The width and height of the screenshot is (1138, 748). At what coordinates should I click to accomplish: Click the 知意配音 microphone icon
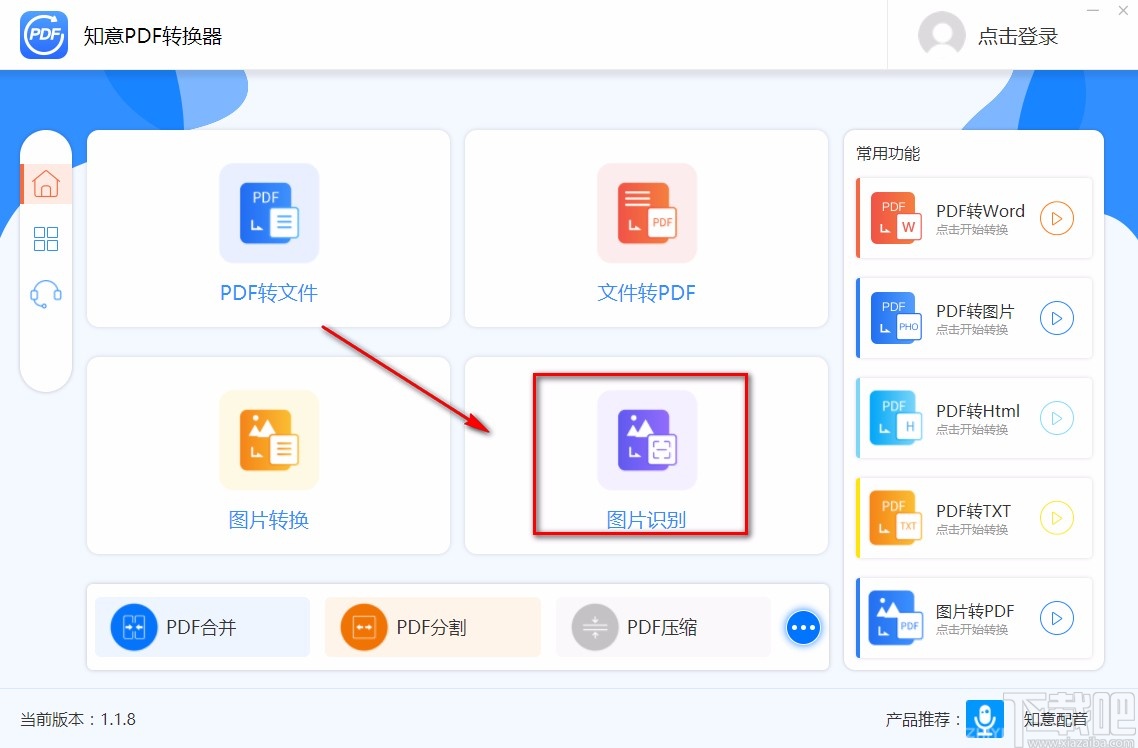(985, 719)
